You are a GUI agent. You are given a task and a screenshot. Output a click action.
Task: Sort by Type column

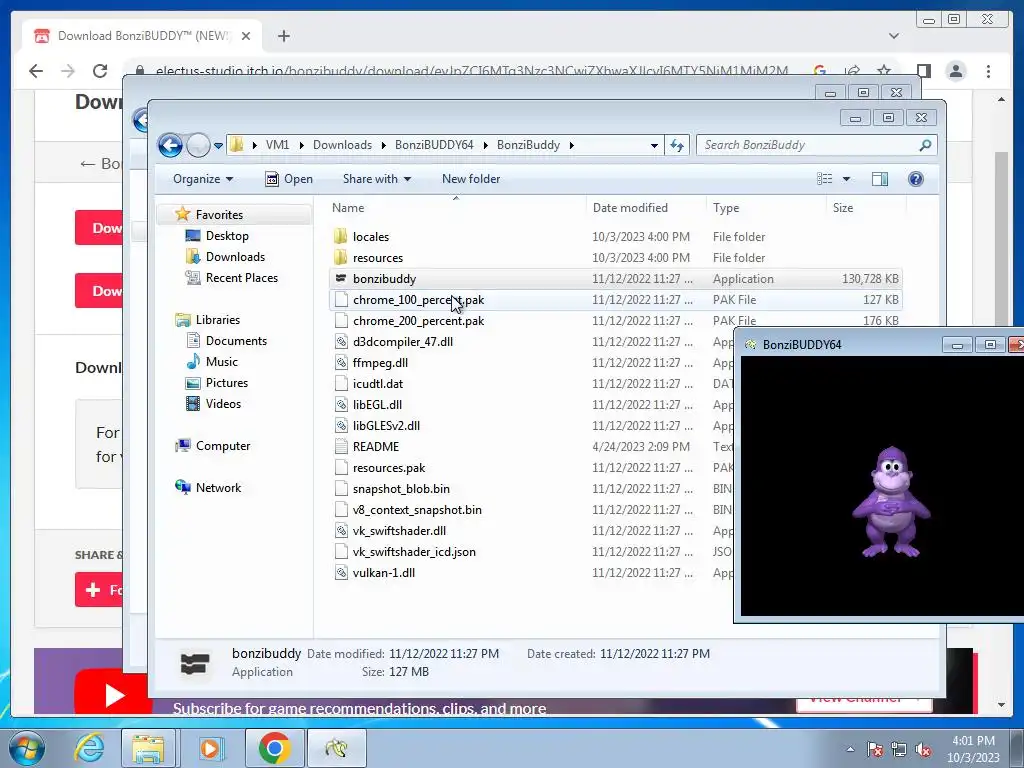coord(726,208)
